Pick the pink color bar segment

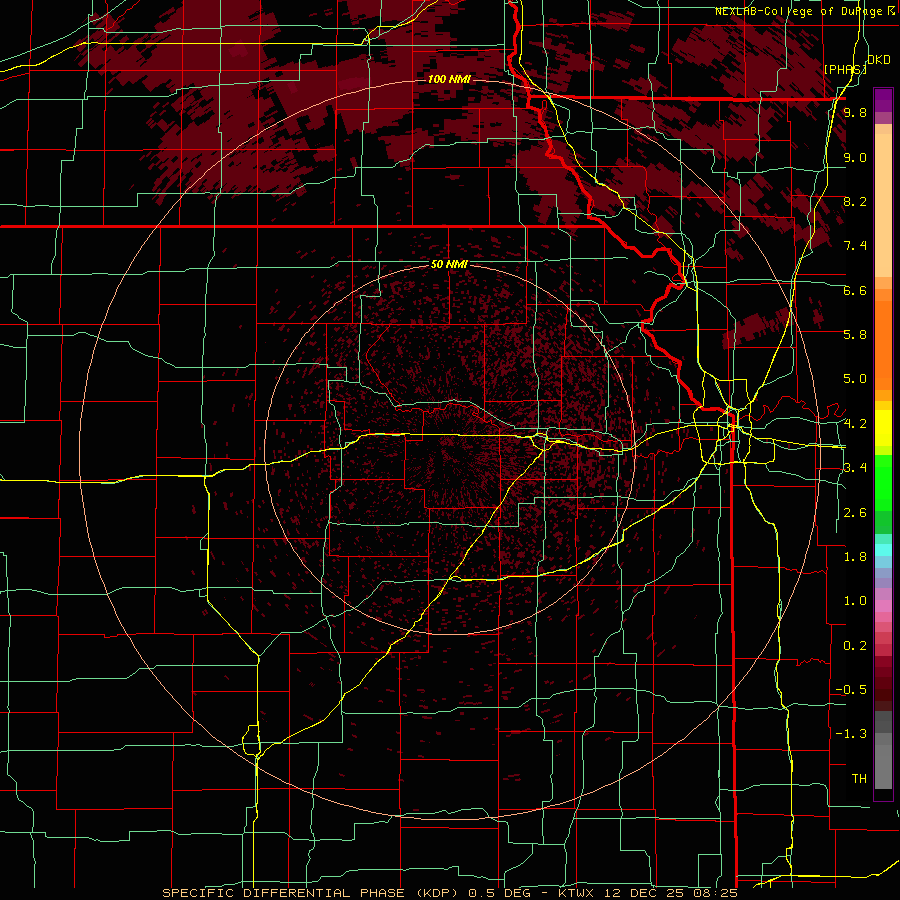click(883, 606)
